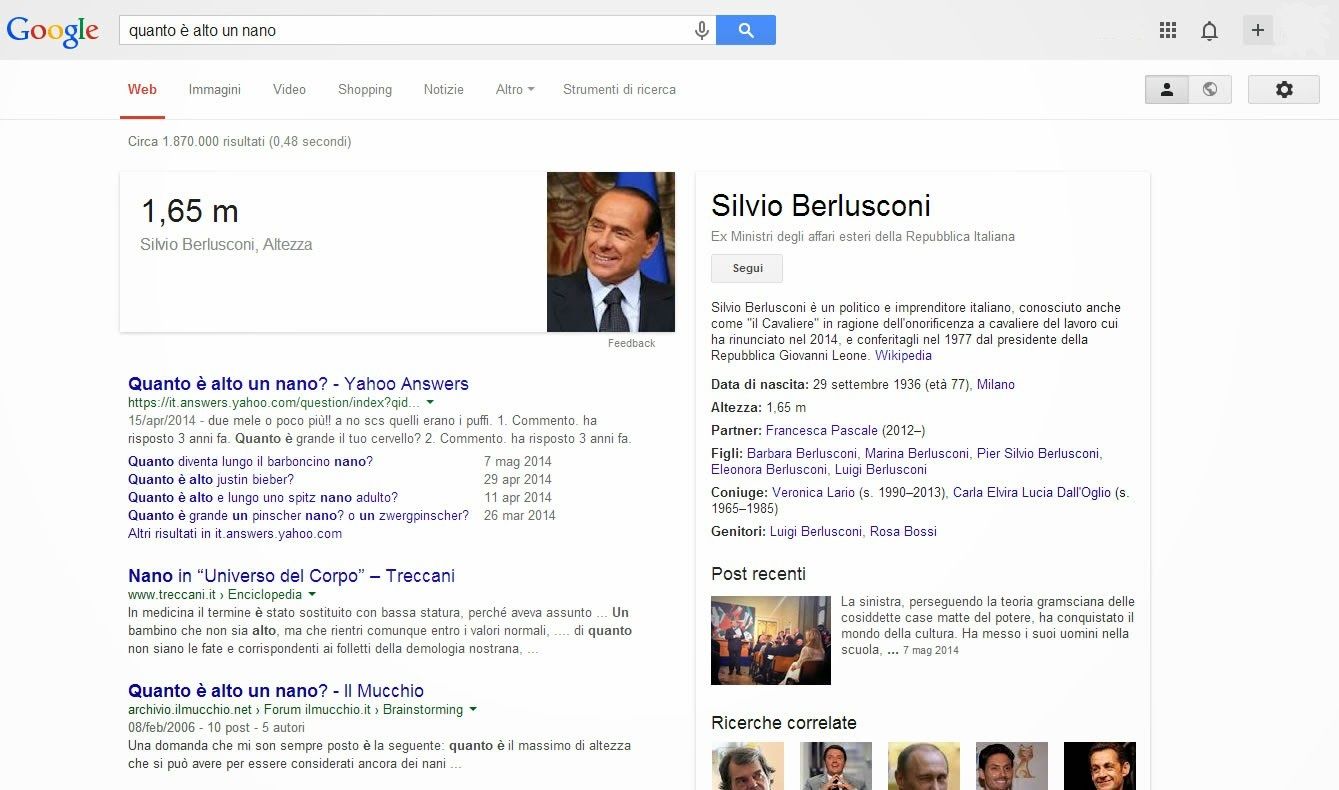Switch to the Immagini tab

(214, 89)
